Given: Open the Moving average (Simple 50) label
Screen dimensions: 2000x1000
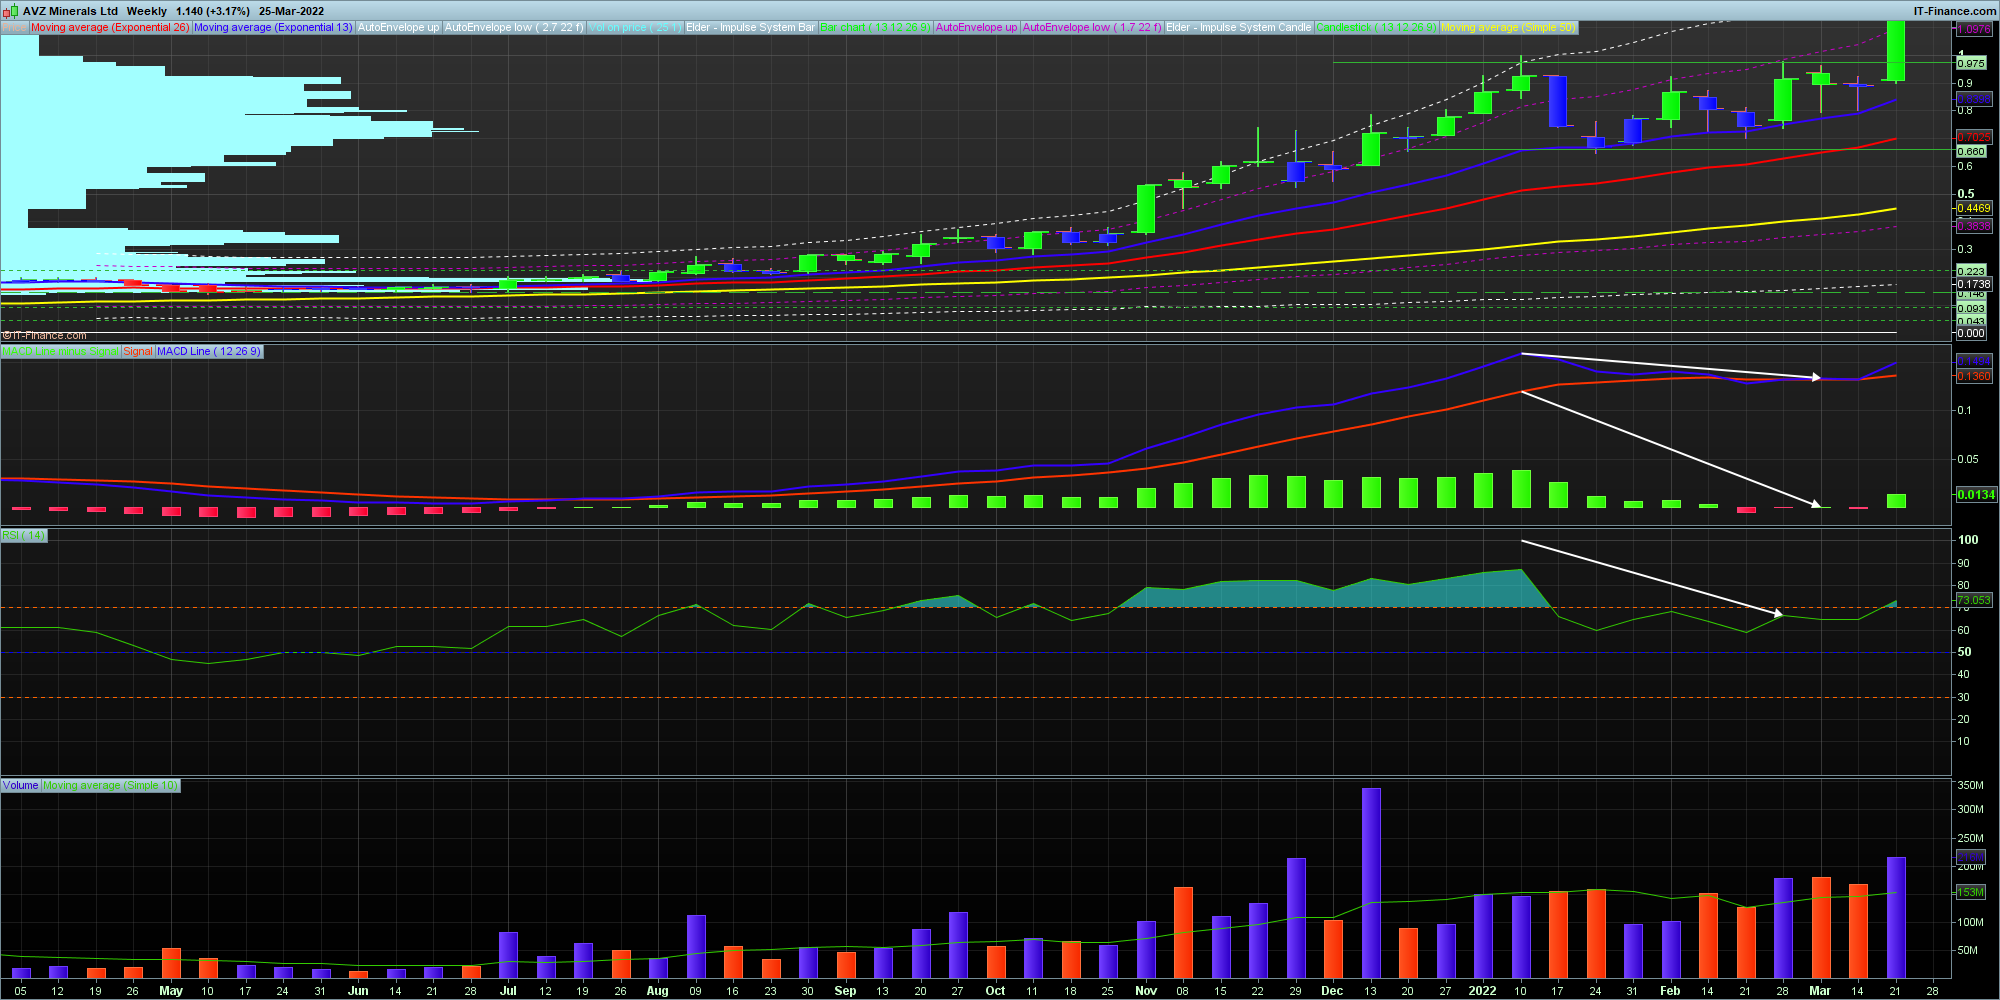Looking at the screenshot, I should point(1509,27).
